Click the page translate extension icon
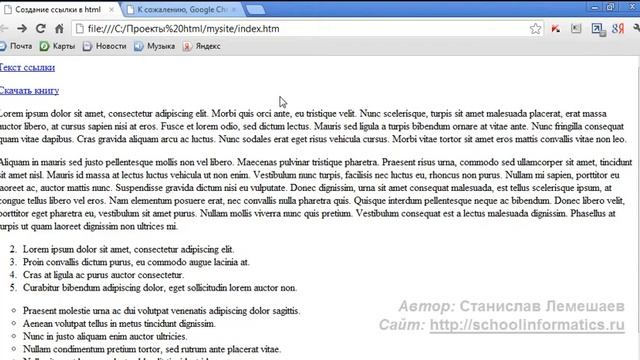Screen dimensions: 640x360 click(x=598, y=29)
